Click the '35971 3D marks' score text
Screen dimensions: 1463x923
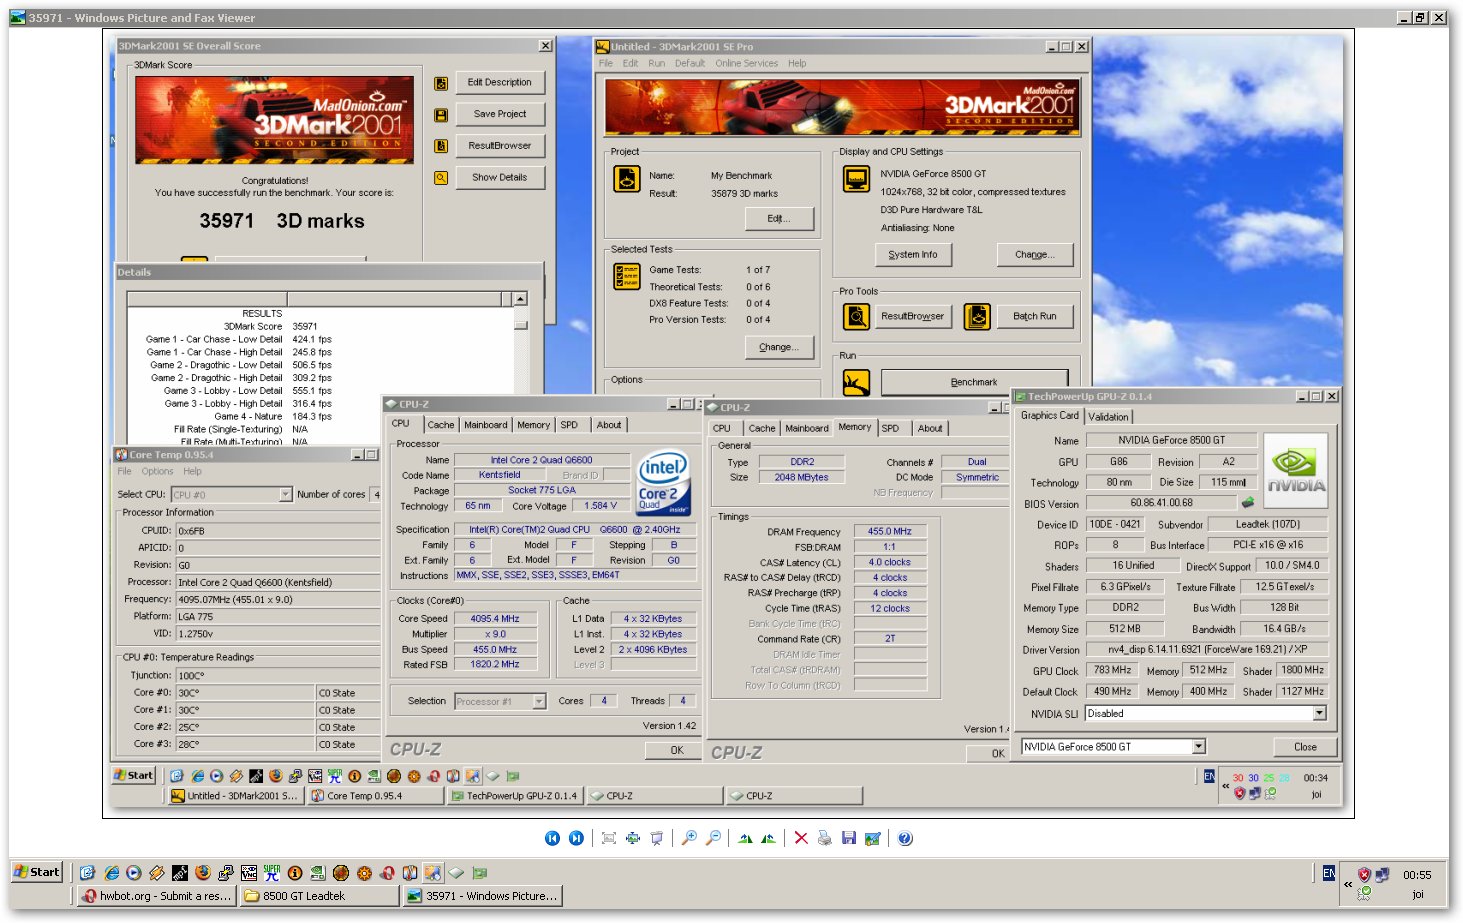pos(282,221)
